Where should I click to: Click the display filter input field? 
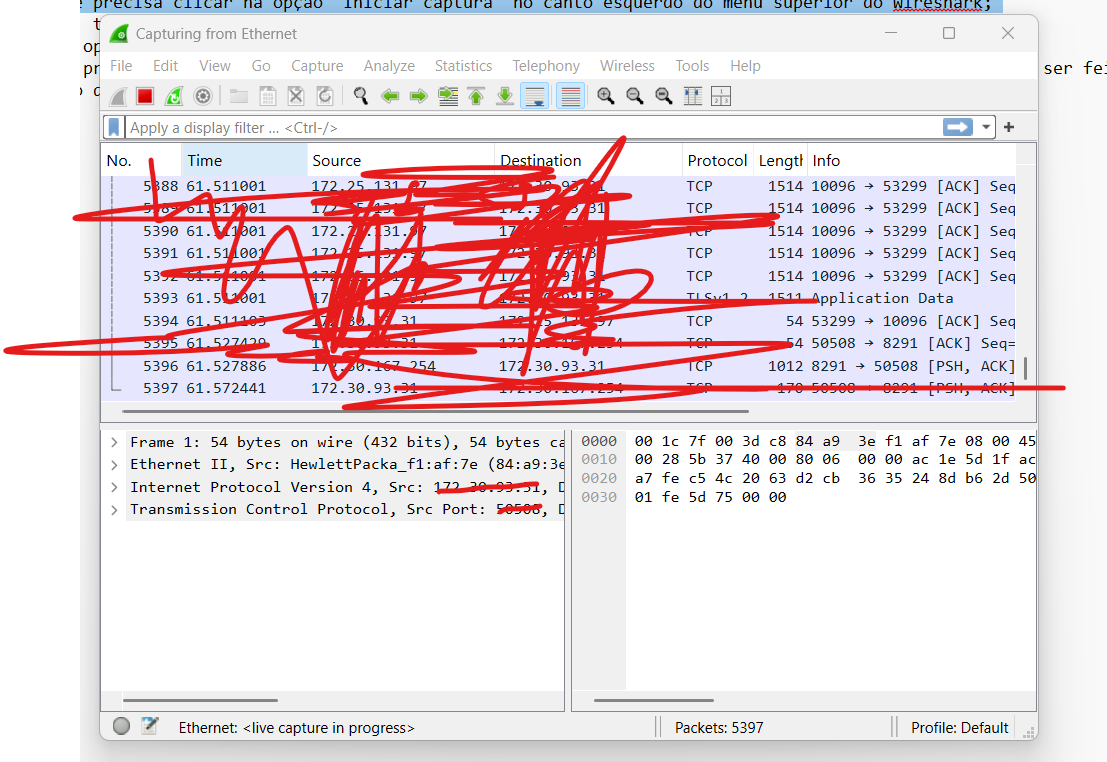click(x=533, y=127)
